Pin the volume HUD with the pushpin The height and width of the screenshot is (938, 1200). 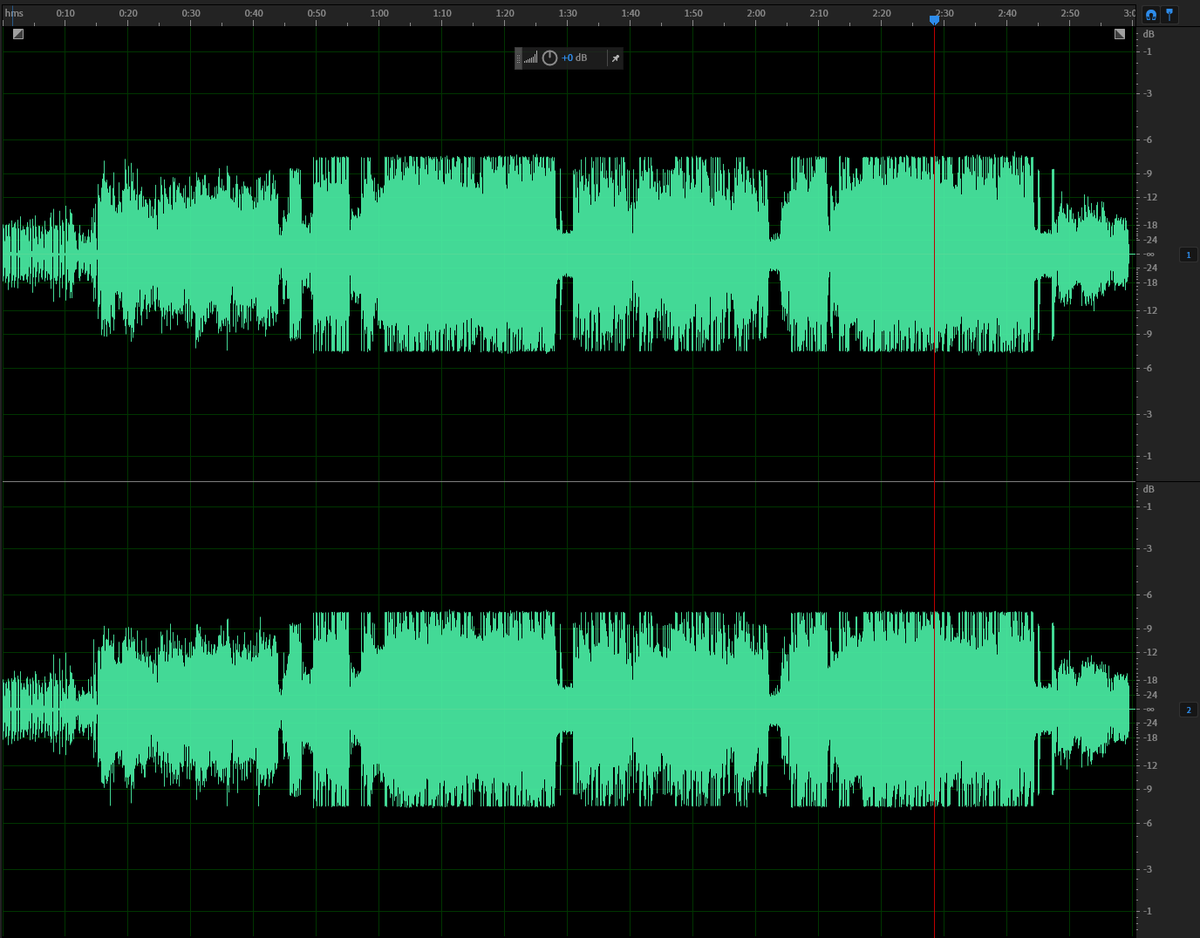click(x=616, y=58)
